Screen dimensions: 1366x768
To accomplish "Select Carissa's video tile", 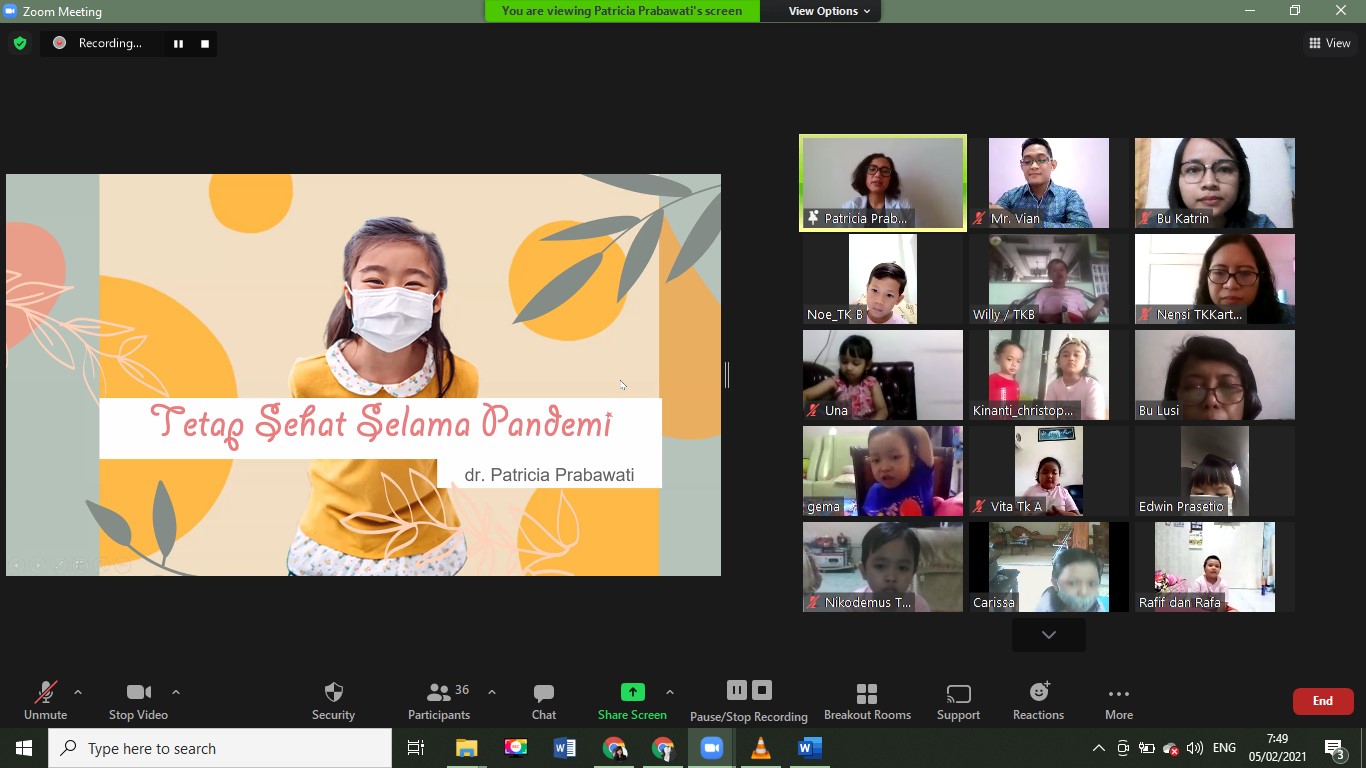I will pos(1049,567).
